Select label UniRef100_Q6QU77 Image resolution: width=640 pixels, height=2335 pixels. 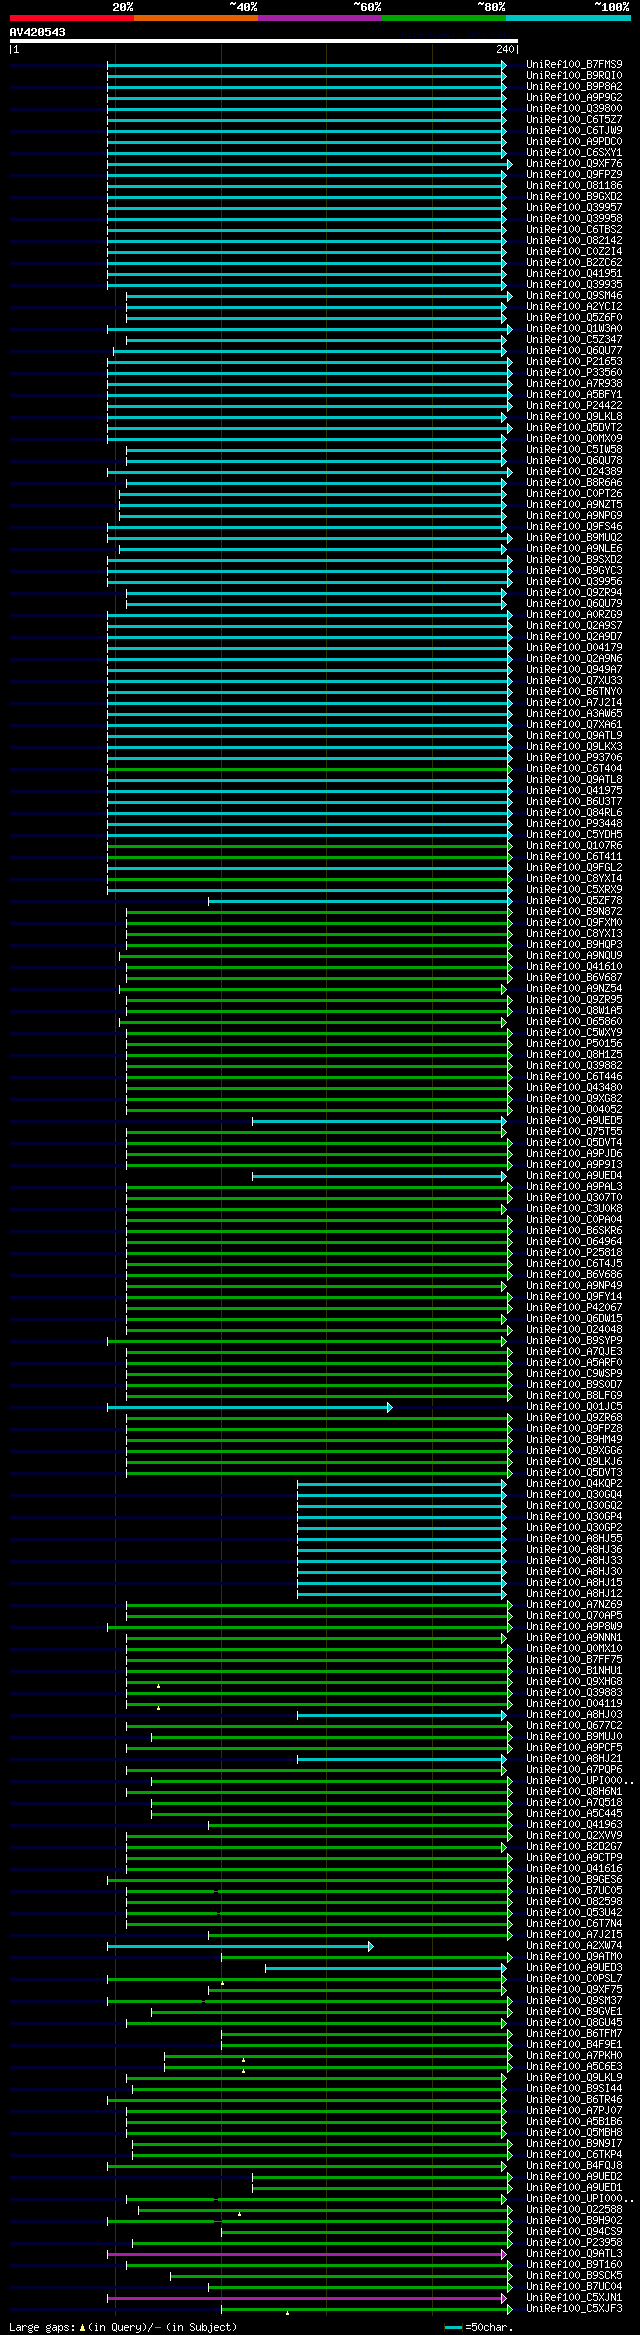pyautogui.click(x=574, y=350)
